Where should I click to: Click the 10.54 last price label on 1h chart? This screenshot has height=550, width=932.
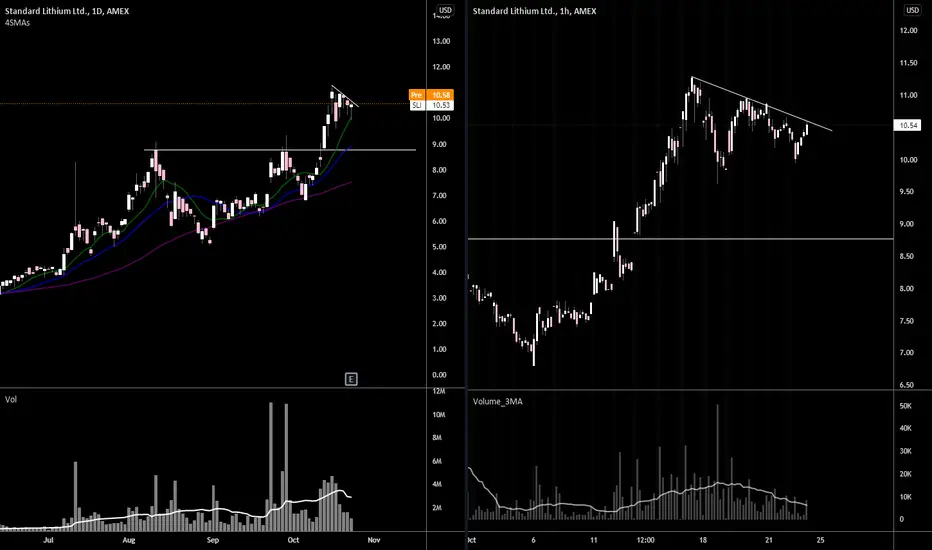(x=908, y=125)
